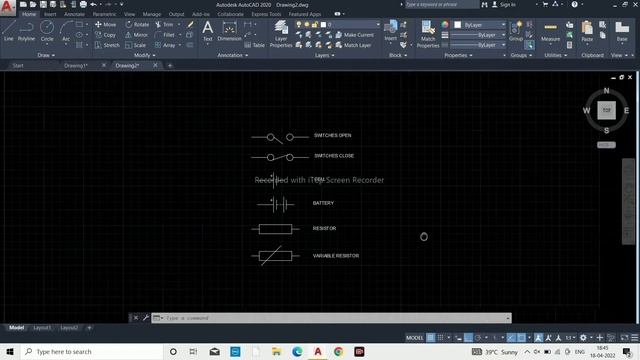The height and width of the screenshot is (360, 640).
Task: Click the Move tool
Action: (106, 24)
